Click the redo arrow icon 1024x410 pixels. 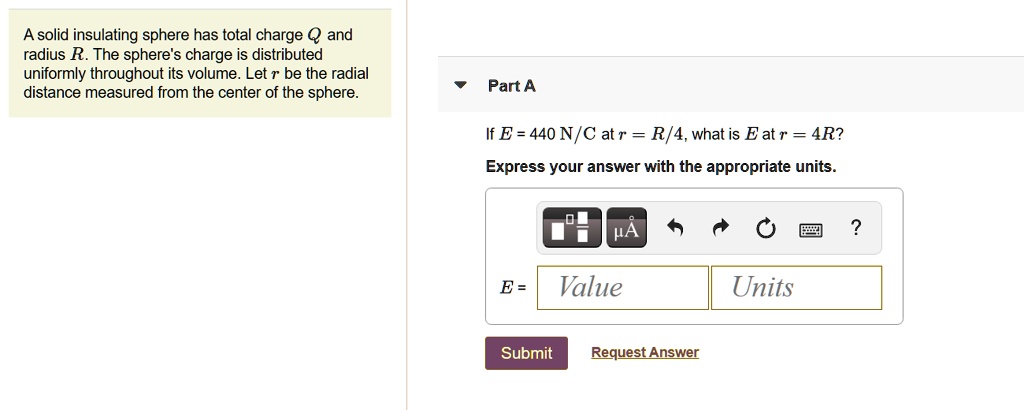pyautogui.click(x=720, y=229)
